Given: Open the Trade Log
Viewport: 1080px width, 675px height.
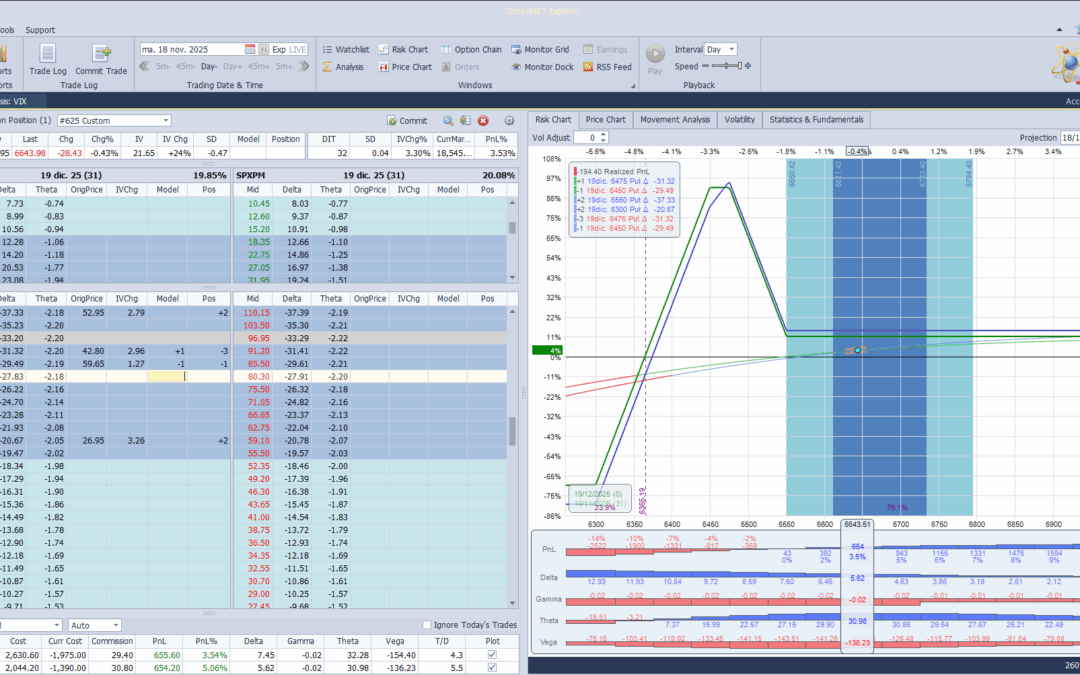Looking at the screenshot, I should pos(47,58).
